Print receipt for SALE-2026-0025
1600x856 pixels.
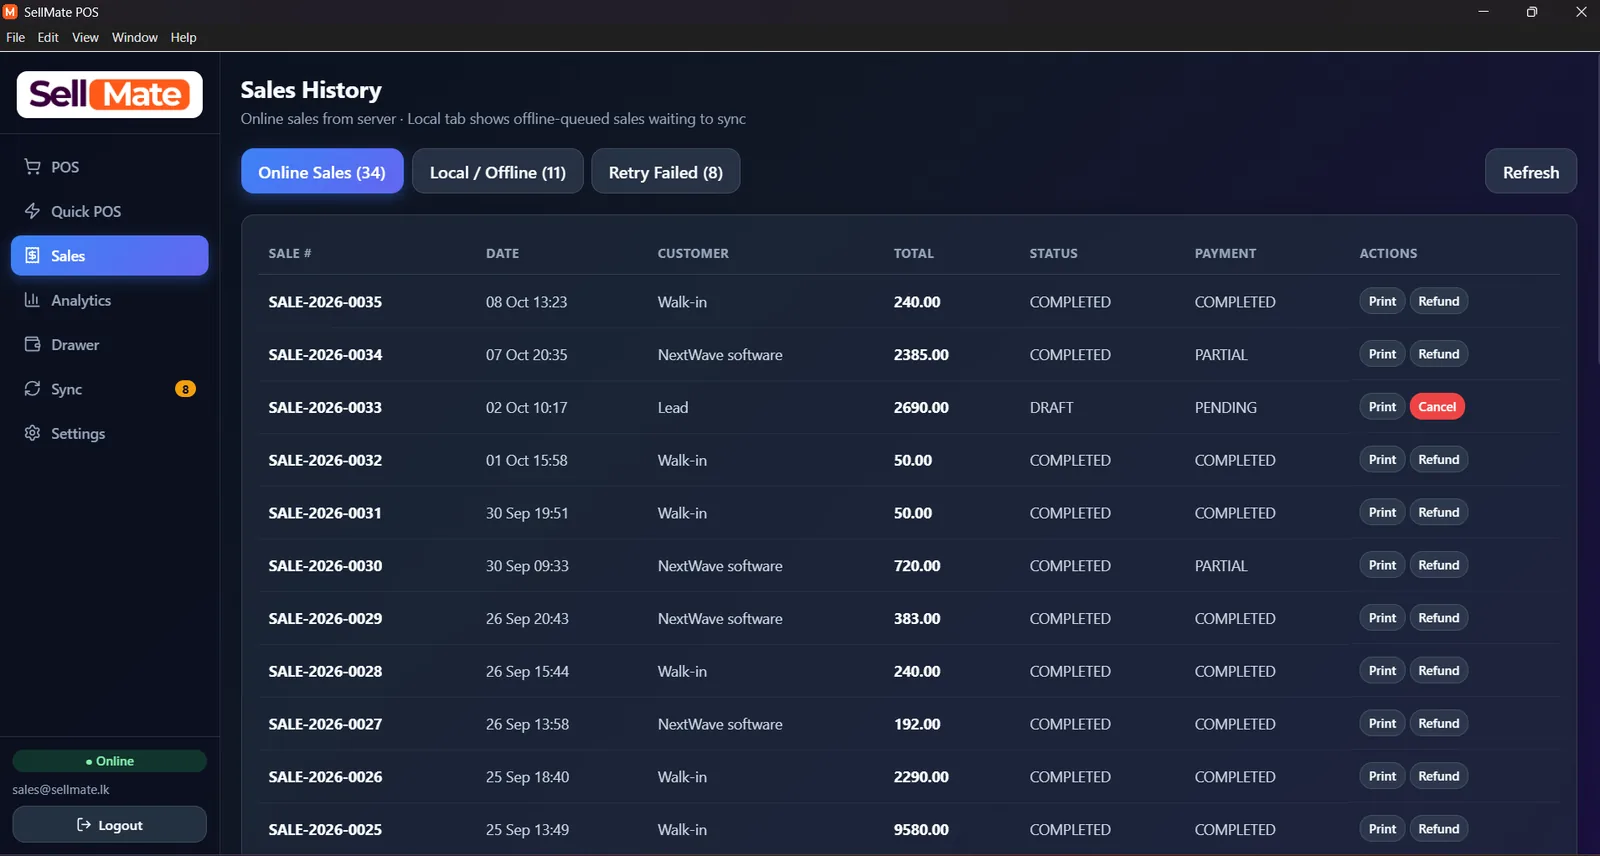tap(1382, 829)
